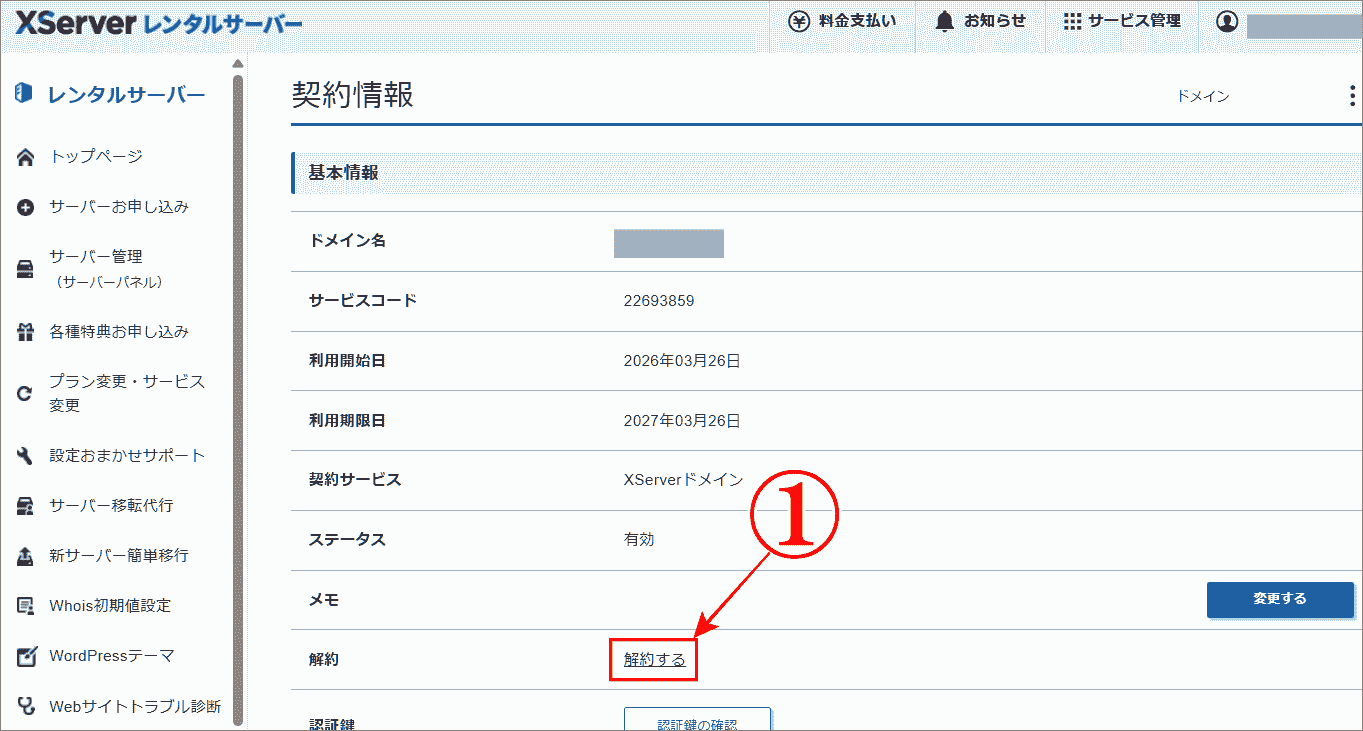
Task: Click the expiry date 2027年03月26日
Action: [682, 420]
